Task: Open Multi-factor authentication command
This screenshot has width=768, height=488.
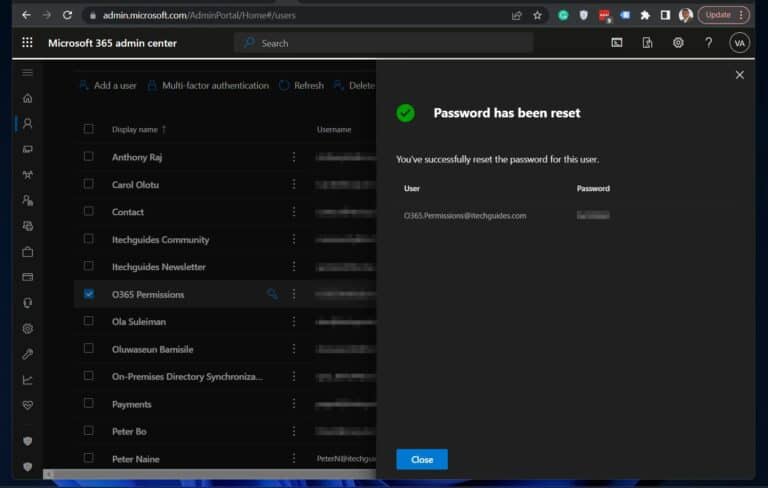Action: (208, 86)
